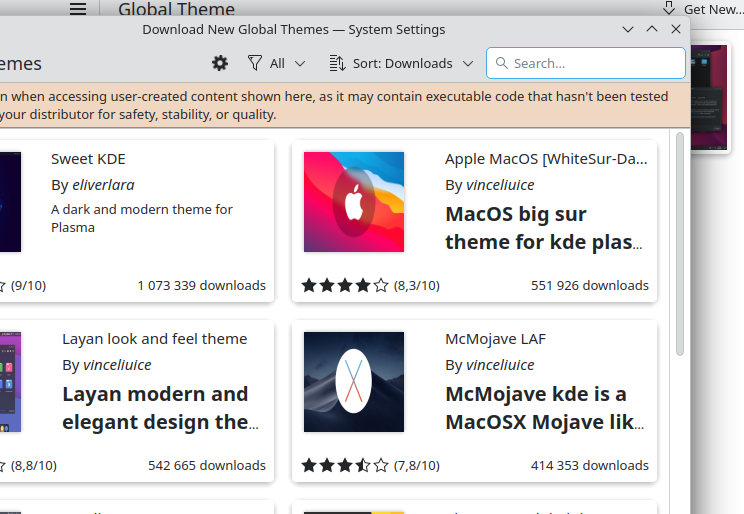Select theme preview in background Global Theme window

coord(709,97)
